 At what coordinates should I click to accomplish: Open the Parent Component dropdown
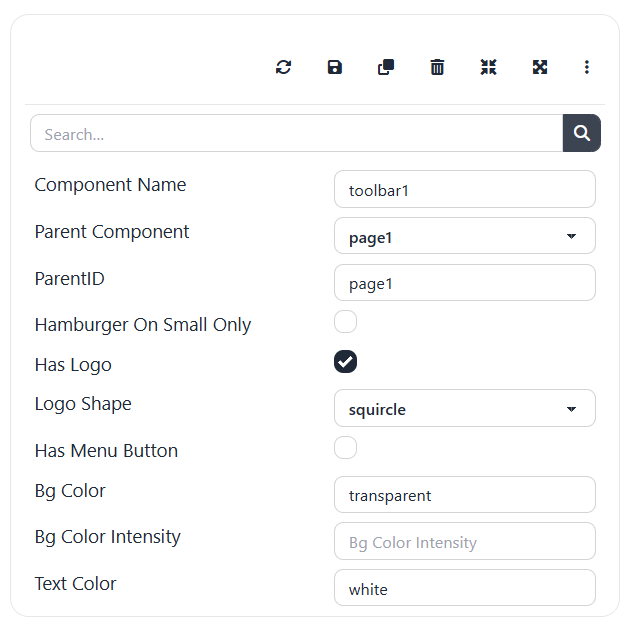pyautogui.click(x=464, y=236)
